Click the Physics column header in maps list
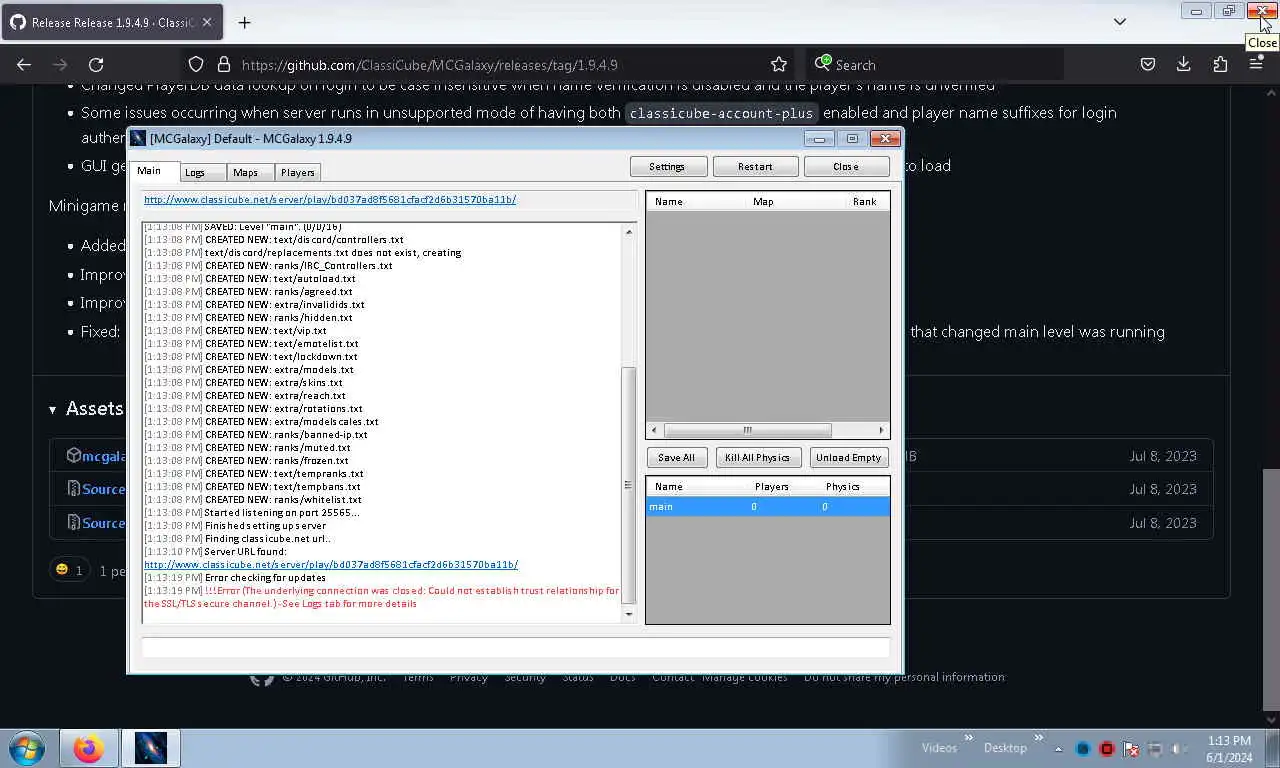Viewport: 1280px width, 768px height. point(843,487)
